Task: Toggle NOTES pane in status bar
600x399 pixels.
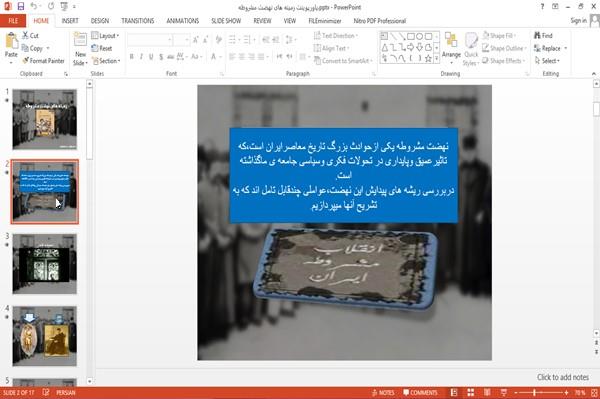Action: click(x=383, y=392)
